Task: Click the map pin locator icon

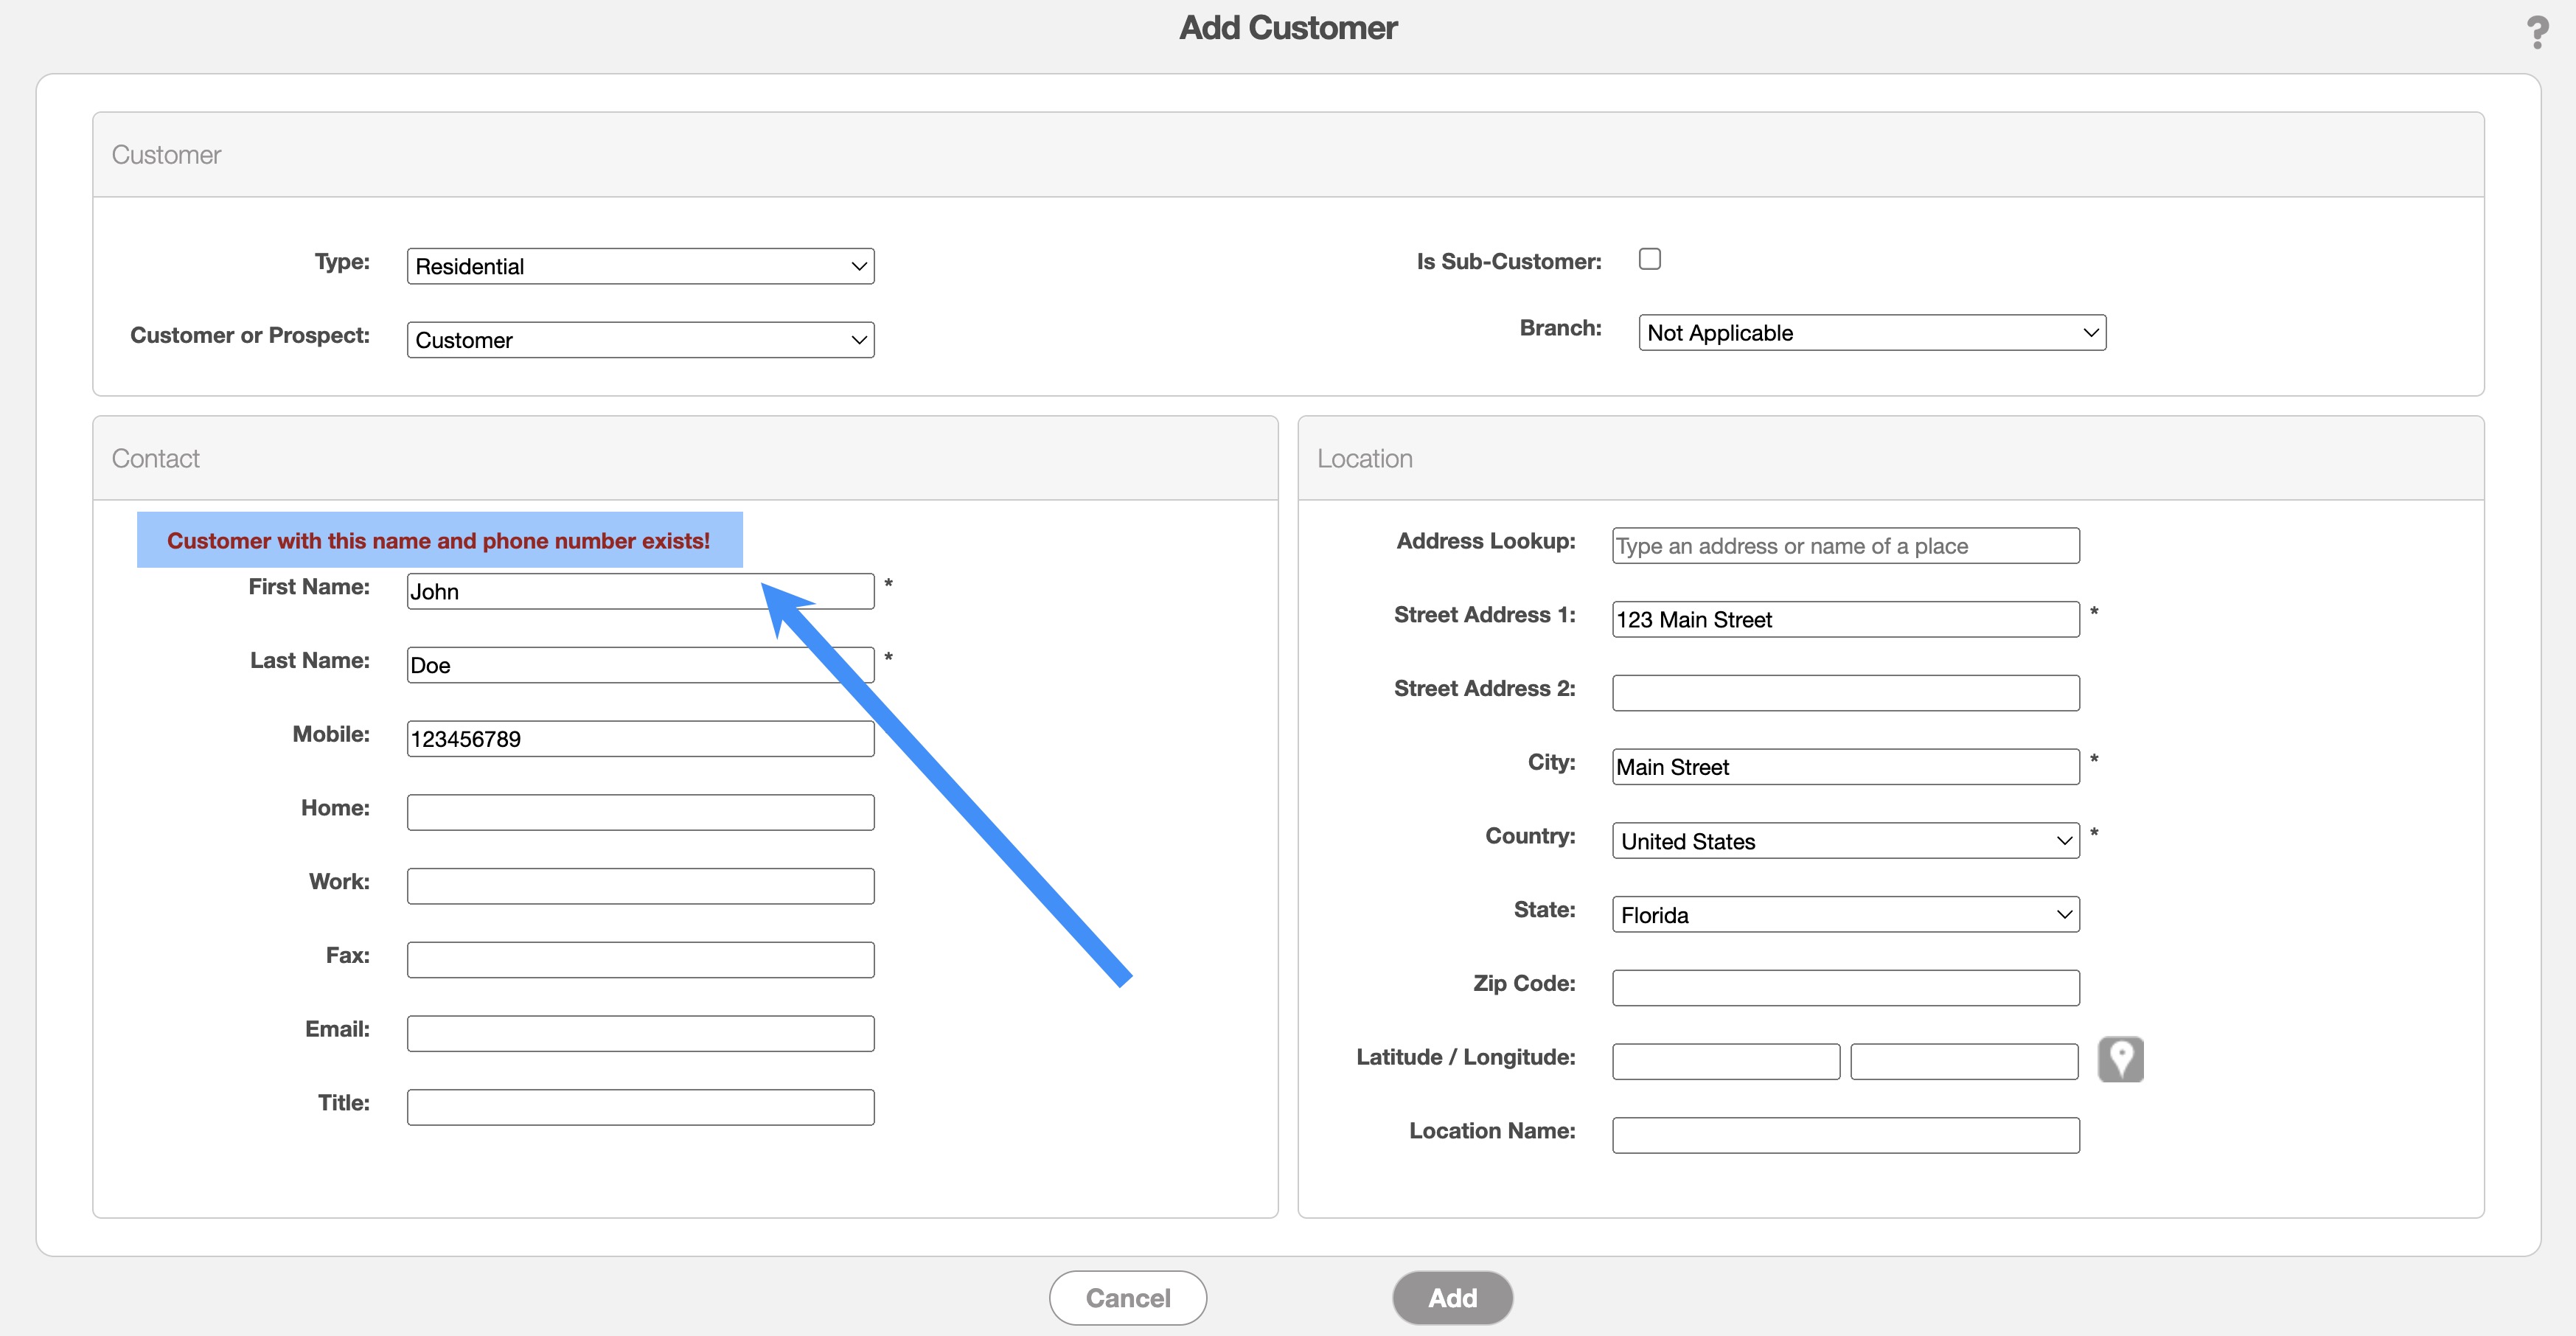Action: click(x=2120, y=1059)
